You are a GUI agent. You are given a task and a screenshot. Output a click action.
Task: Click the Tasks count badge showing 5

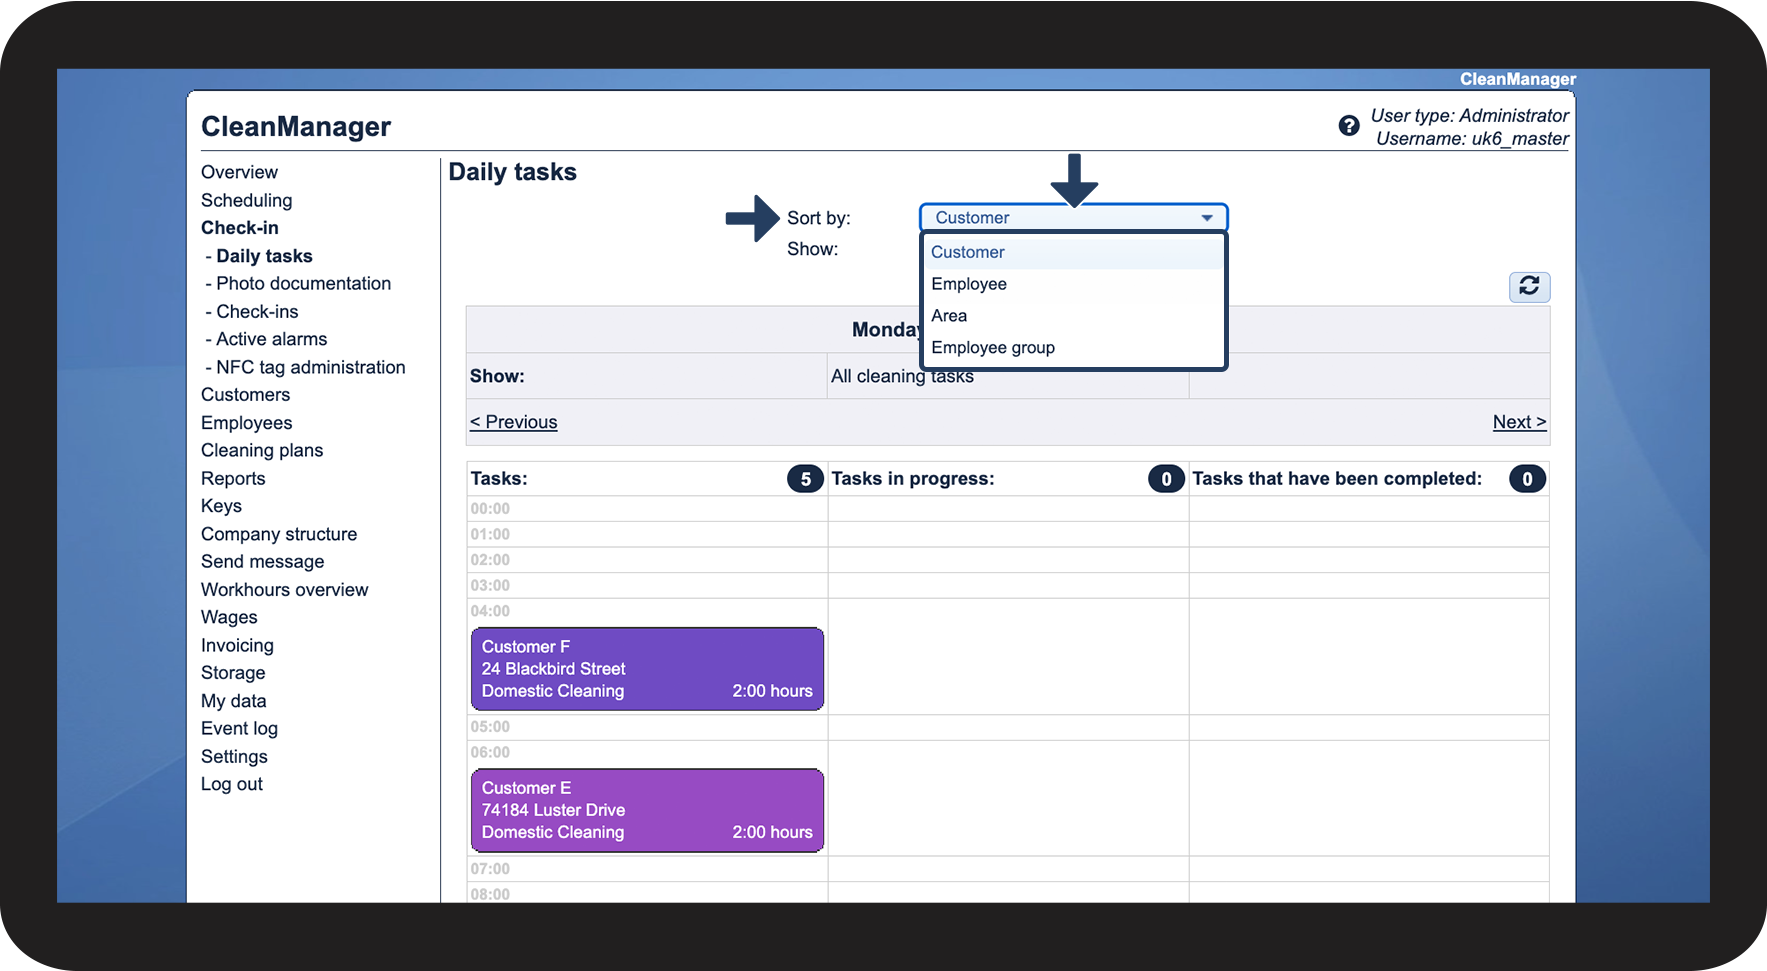(805, 479)
